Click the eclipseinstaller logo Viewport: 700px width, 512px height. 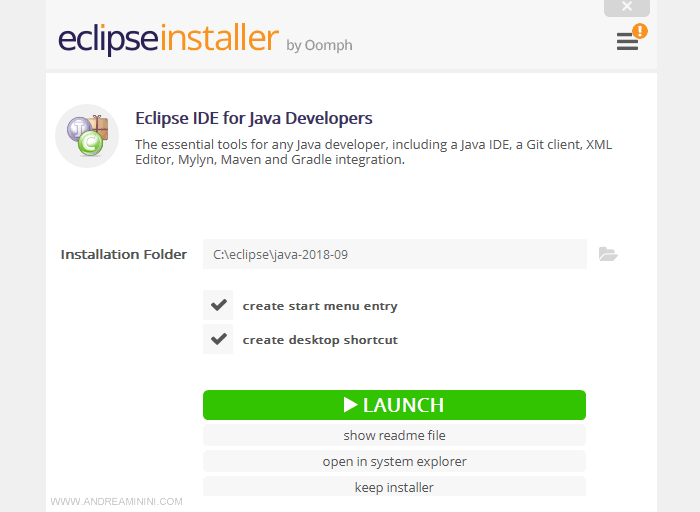[x=167, y=39]
